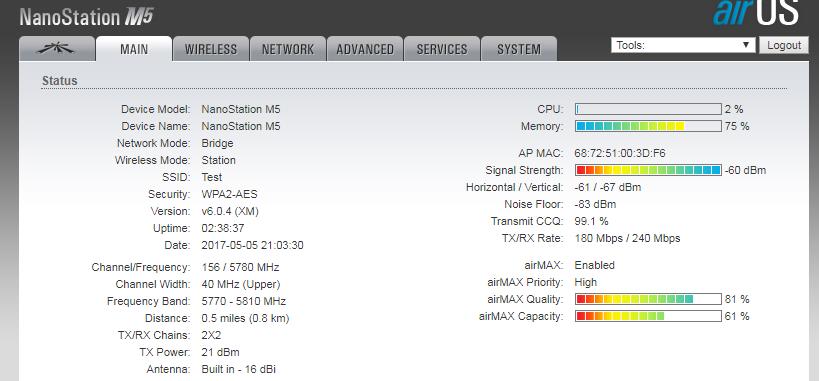Image resolution: width=819 pixels, height=381 pixels.
Task: Click the NanoStation M5 header logo
Action: (86, 17)
